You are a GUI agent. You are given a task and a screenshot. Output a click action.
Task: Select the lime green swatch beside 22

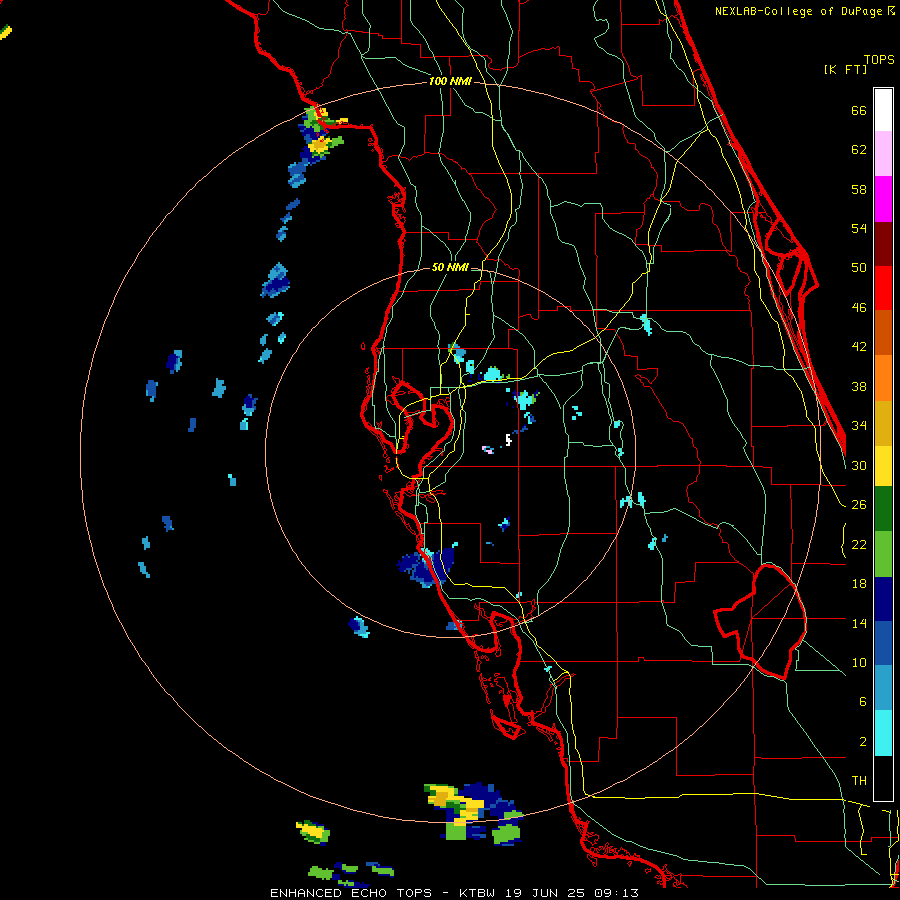[883, 553]
